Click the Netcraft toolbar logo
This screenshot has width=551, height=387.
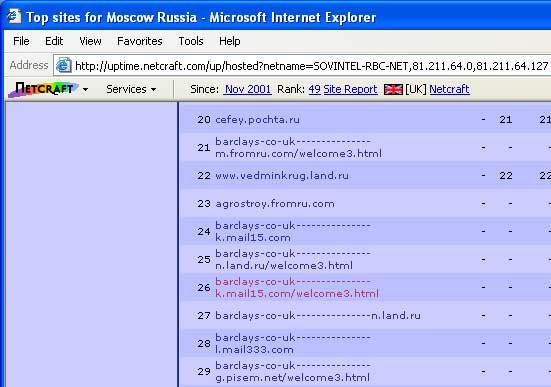(x=43, y=89)
